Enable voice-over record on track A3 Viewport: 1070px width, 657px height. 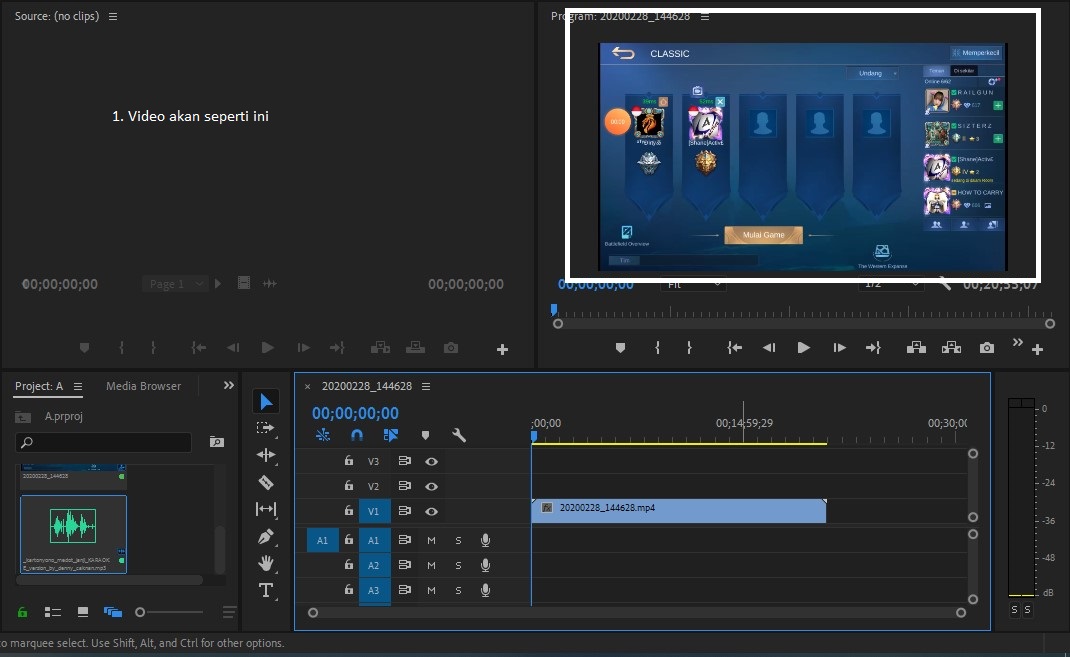point(485,590)
